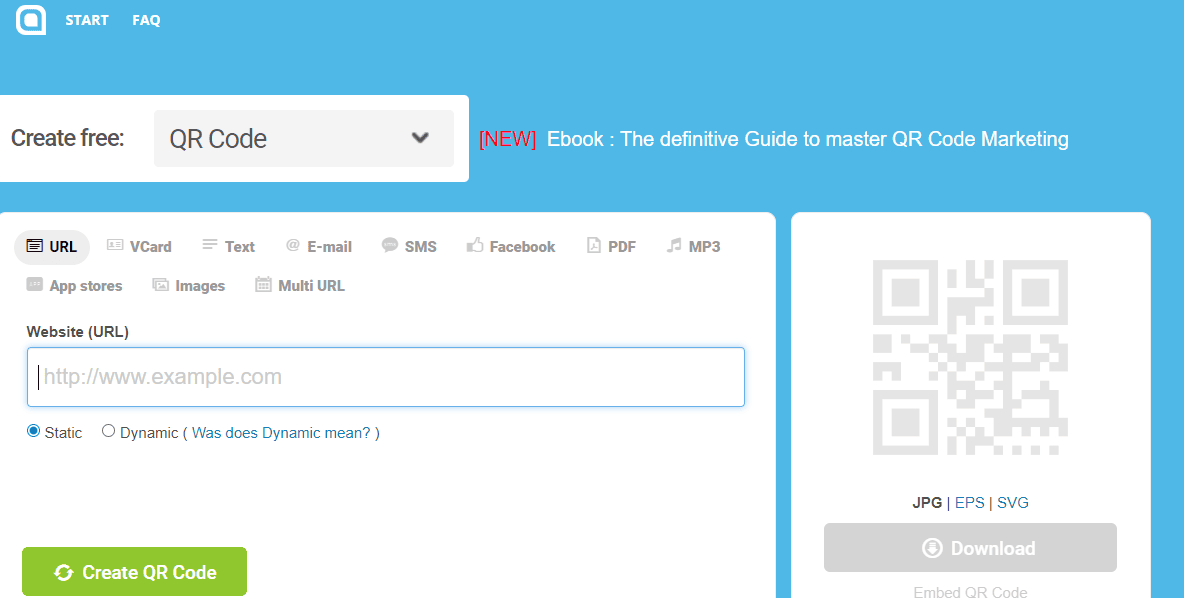Click the green Create QR Code button

133,571
